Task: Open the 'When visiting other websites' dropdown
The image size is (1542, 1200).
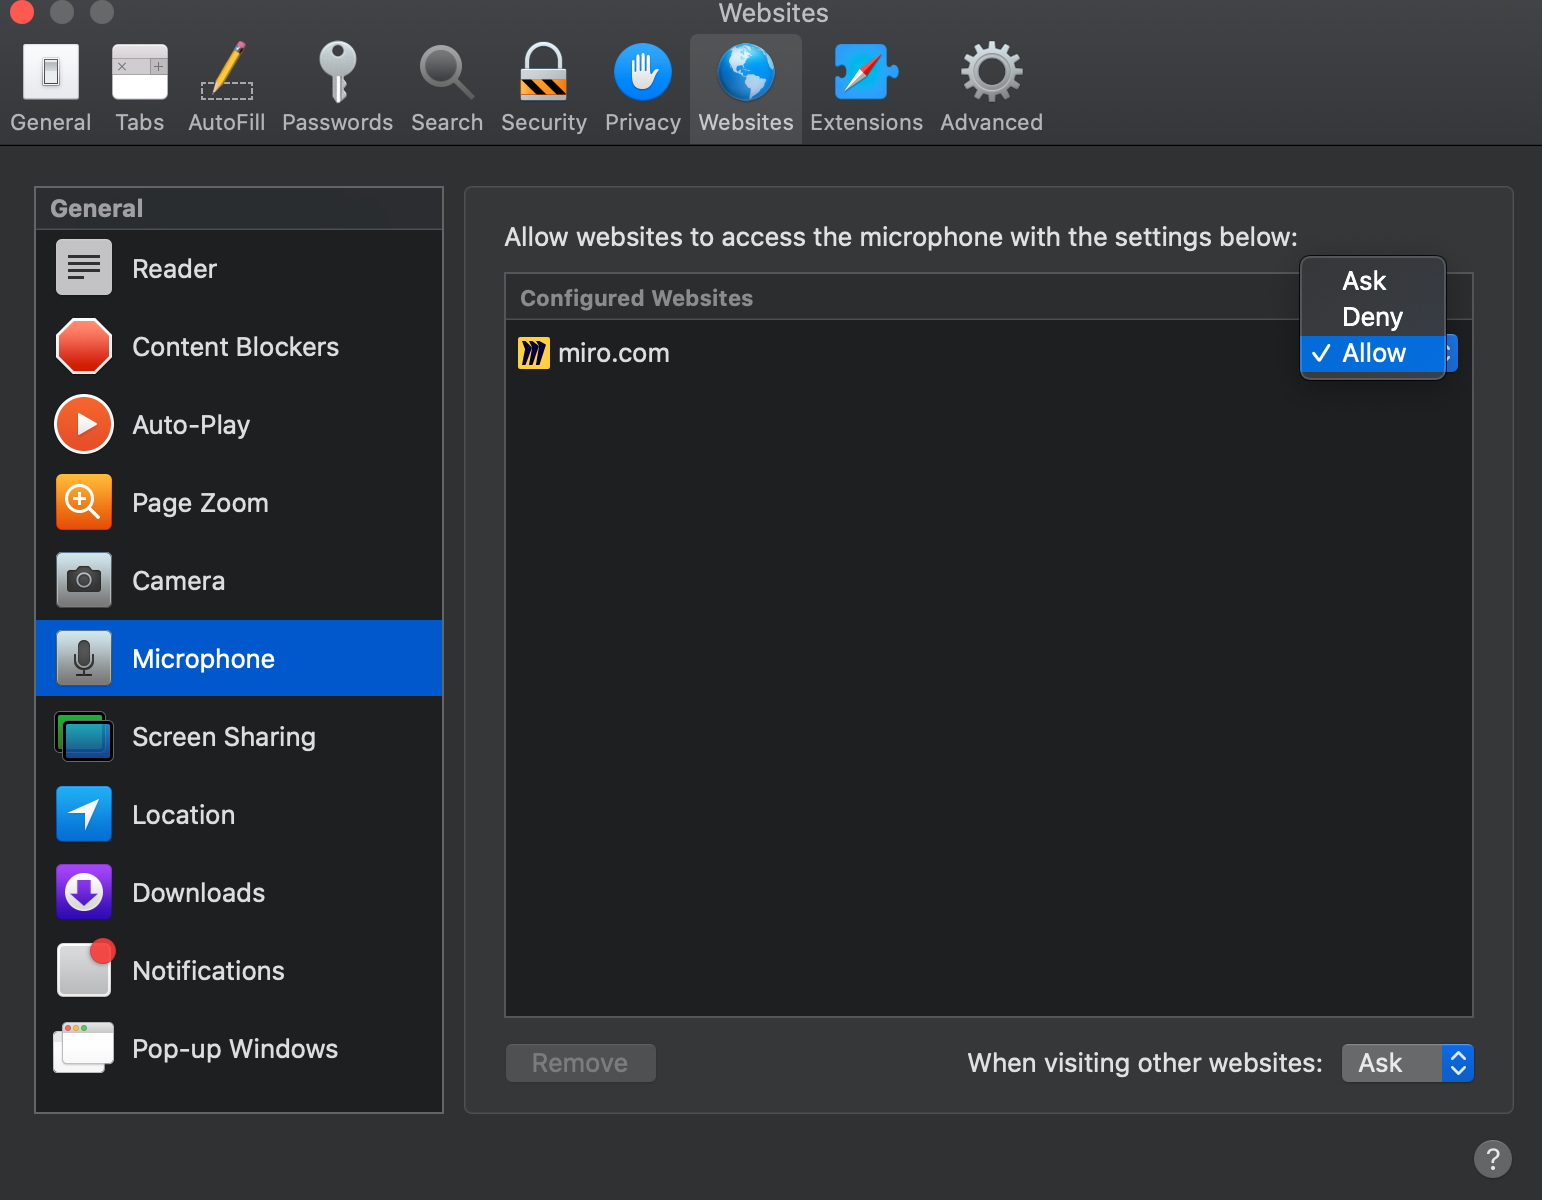Action: [1406, 1063]
